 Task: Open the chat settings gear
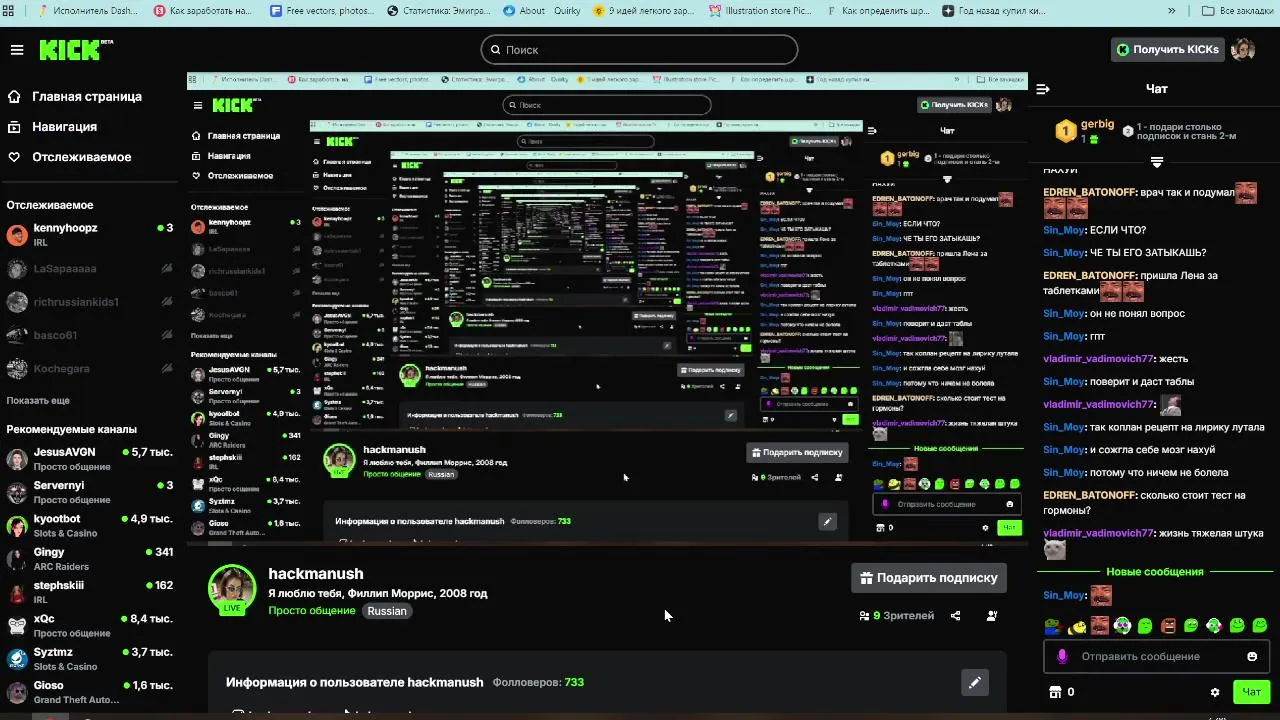click(x=1215, y=692)
